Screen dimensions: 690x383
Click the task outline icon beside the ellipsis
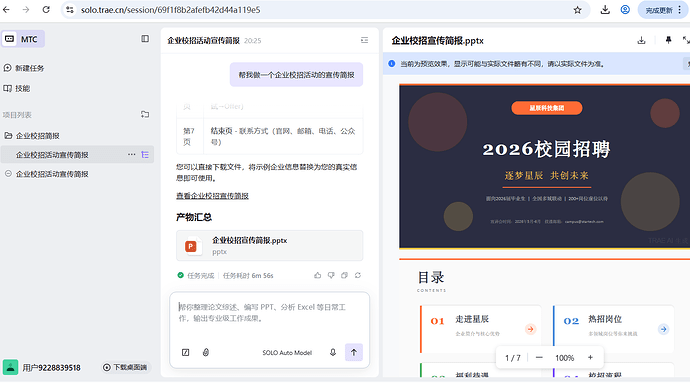(x=145, y=155)
